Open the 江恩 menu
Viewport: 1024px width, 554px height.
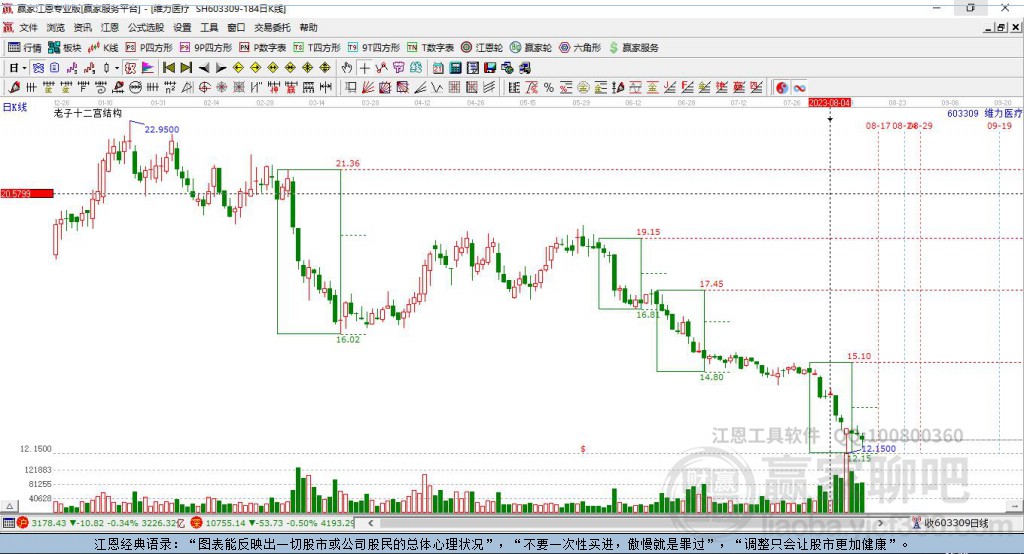(110, 27)
